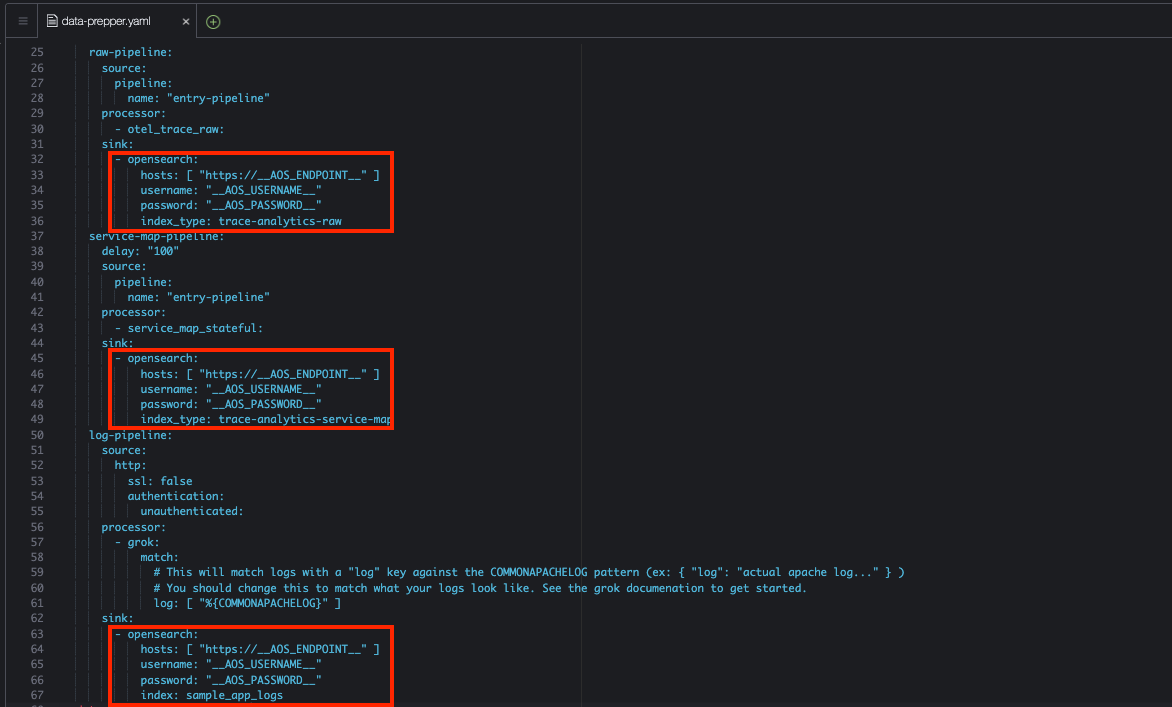1172x707 pixels.
Task: Click the file icon in the data-prepper.yaml tab
Action: (x=52, y=21)
